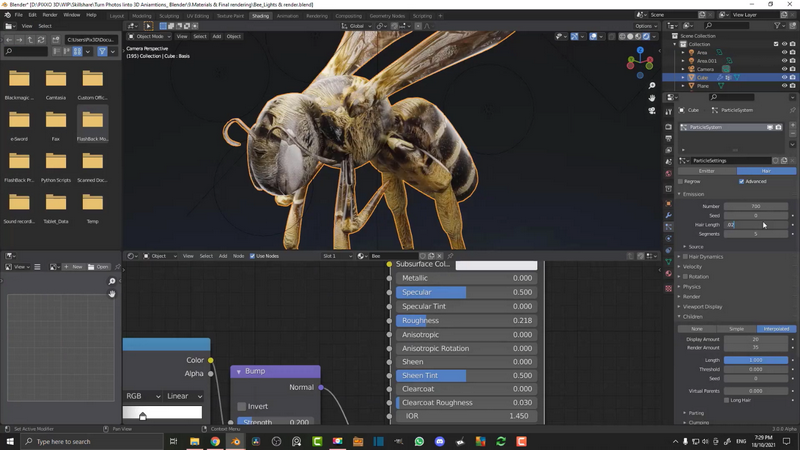Refresh the file browser list
The width and height of the screenshot is (800, 450).
41,39
